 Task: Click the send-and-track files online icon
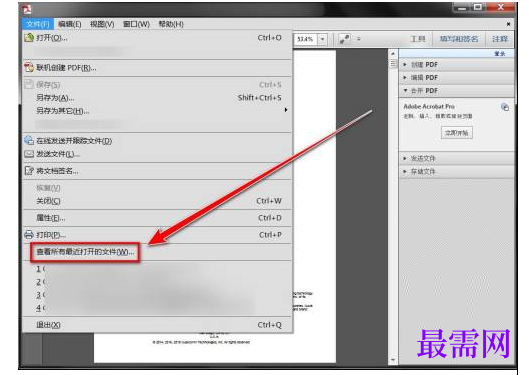(29, 140)
